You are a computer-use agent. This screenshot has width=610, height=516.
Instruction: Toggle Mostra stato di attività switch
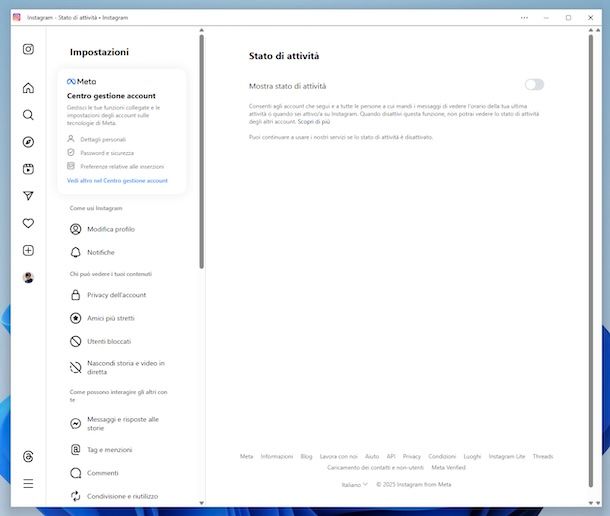(x=534, y=84)
